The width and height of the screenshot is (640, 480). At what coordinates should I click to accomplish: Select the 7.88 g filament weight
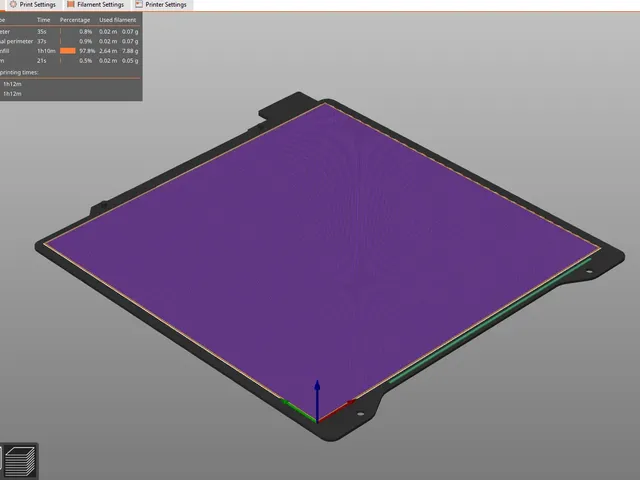(130, 51)
